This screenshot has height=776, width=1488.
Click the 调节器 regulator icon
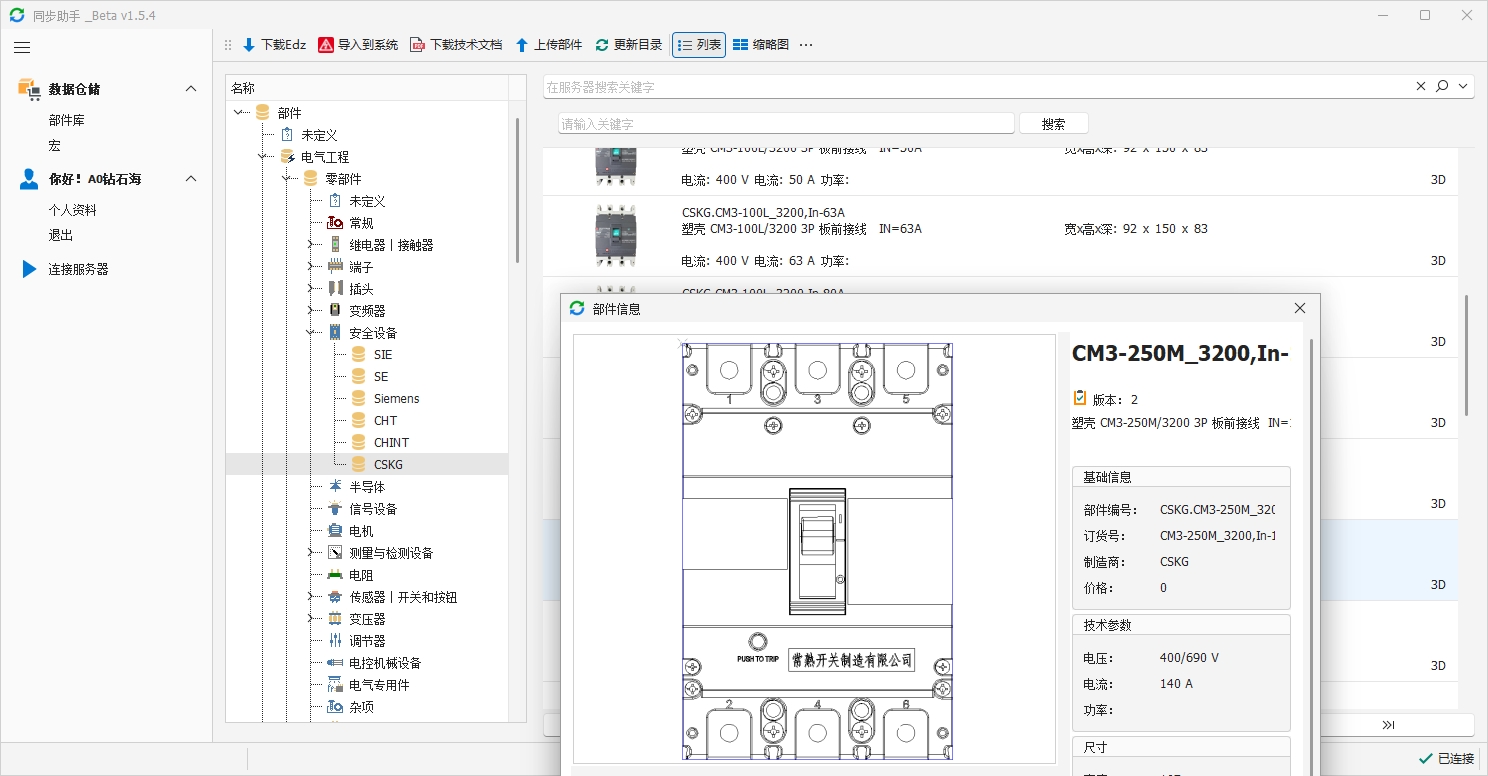coord(335,641)
